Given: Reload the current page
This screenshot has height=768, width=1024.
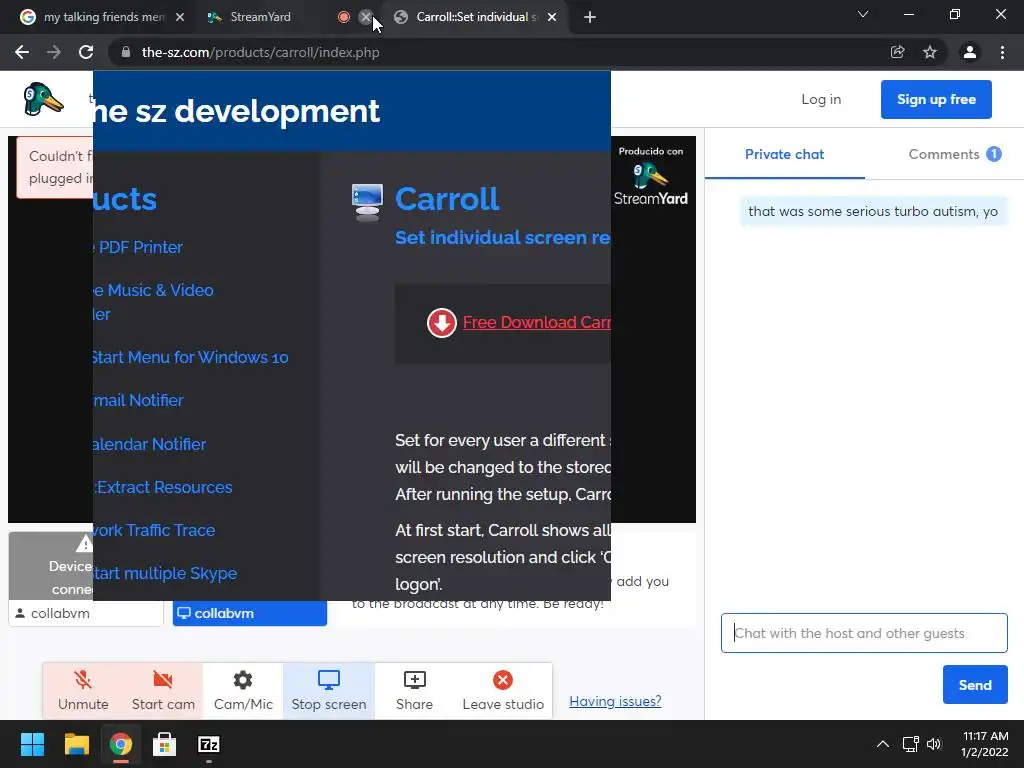Looking at the screenshot, I should [x=86, y=52].
